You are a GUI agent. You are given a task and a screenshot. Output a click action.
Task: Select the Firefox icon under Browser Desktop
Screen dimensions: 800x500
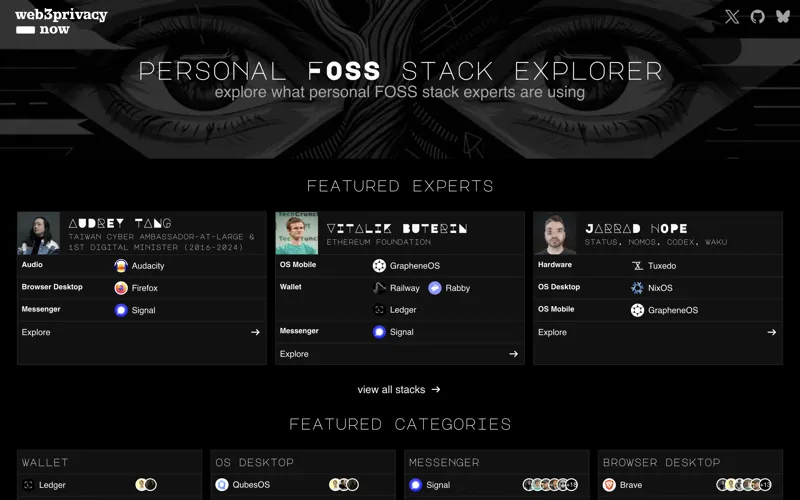(x=121, y=288)
